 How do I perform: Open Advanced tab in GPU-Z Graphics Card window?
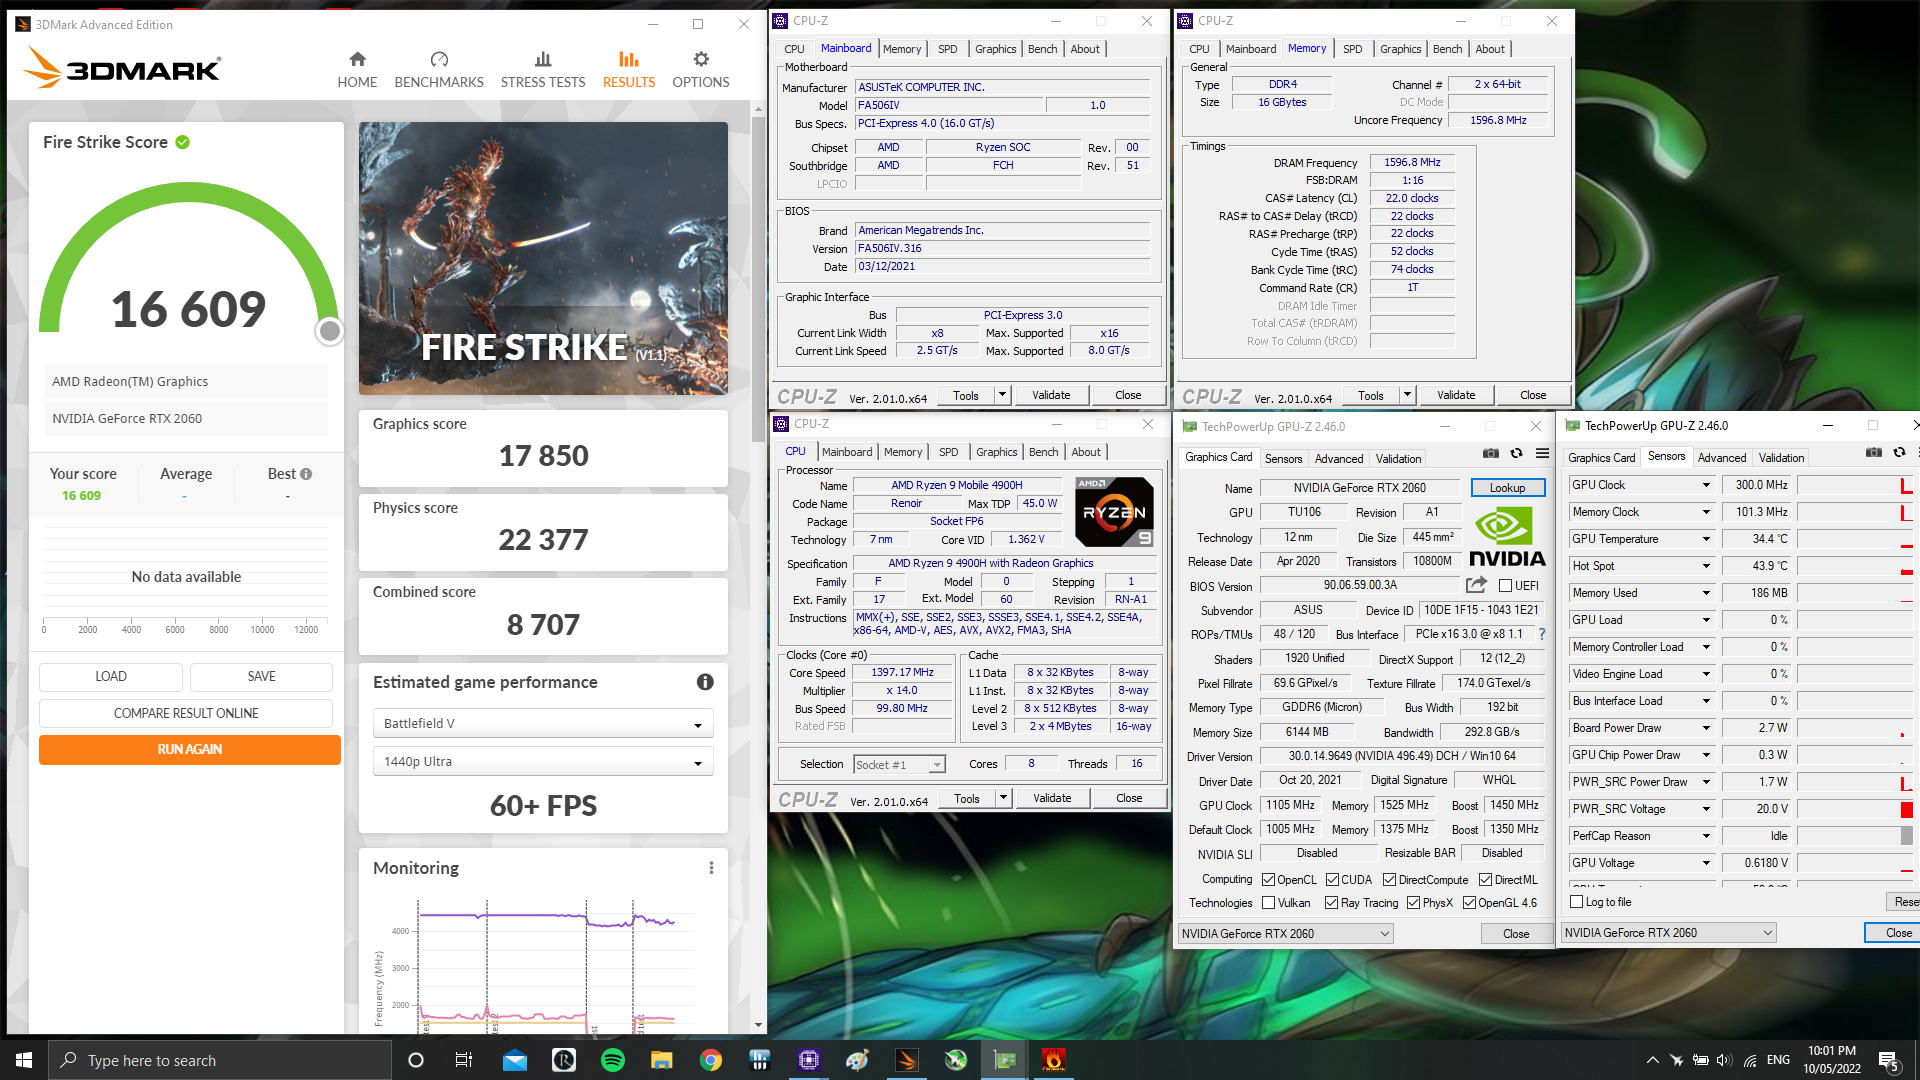[1338, 459]
